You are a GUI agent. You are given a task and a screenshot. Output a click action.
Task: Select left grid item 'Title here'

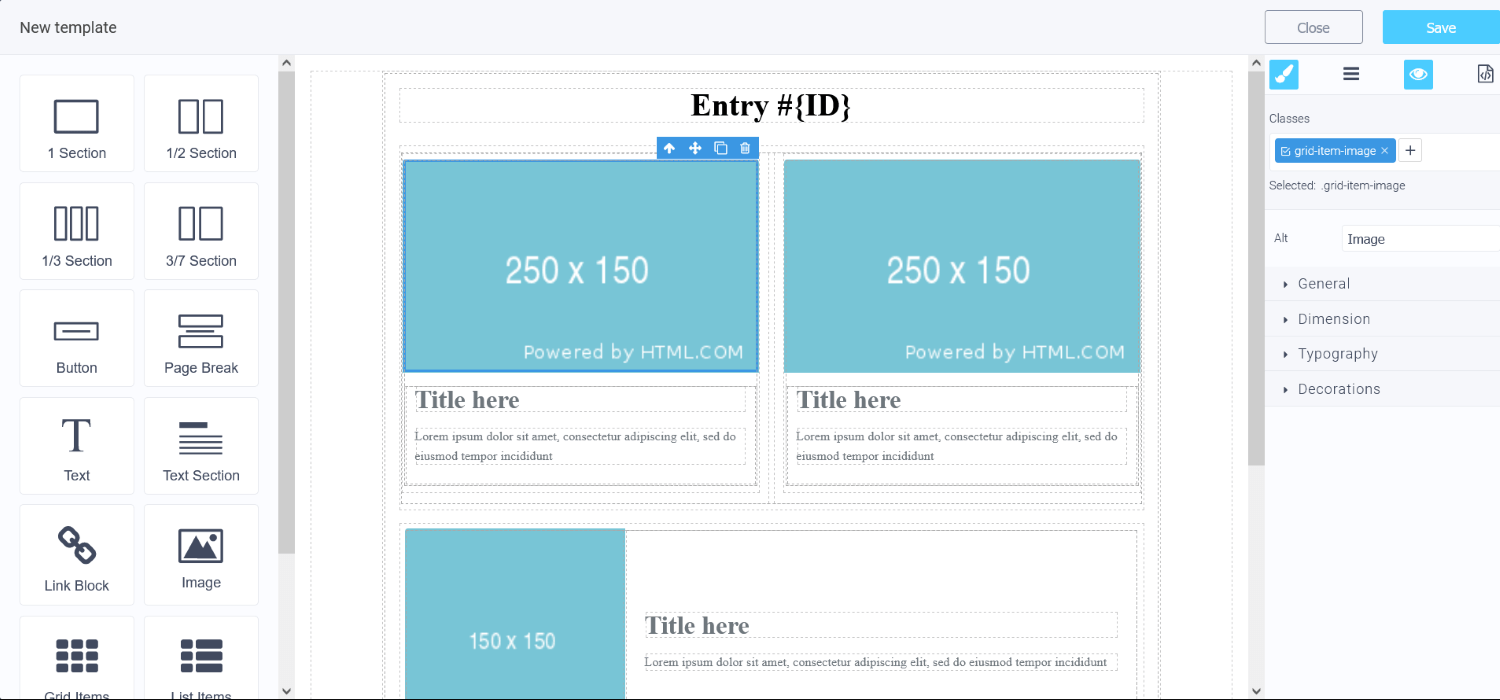tap(580, 400)
